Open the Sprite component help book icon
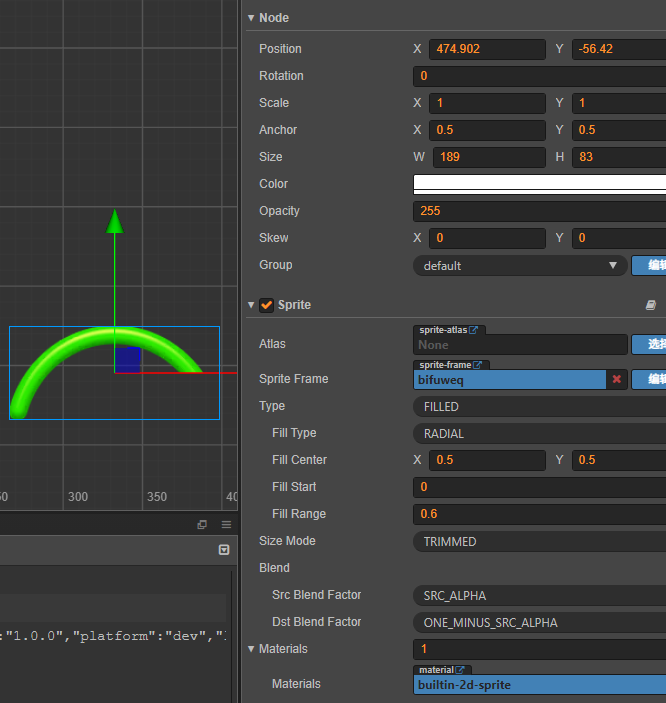 coord(651,305)
